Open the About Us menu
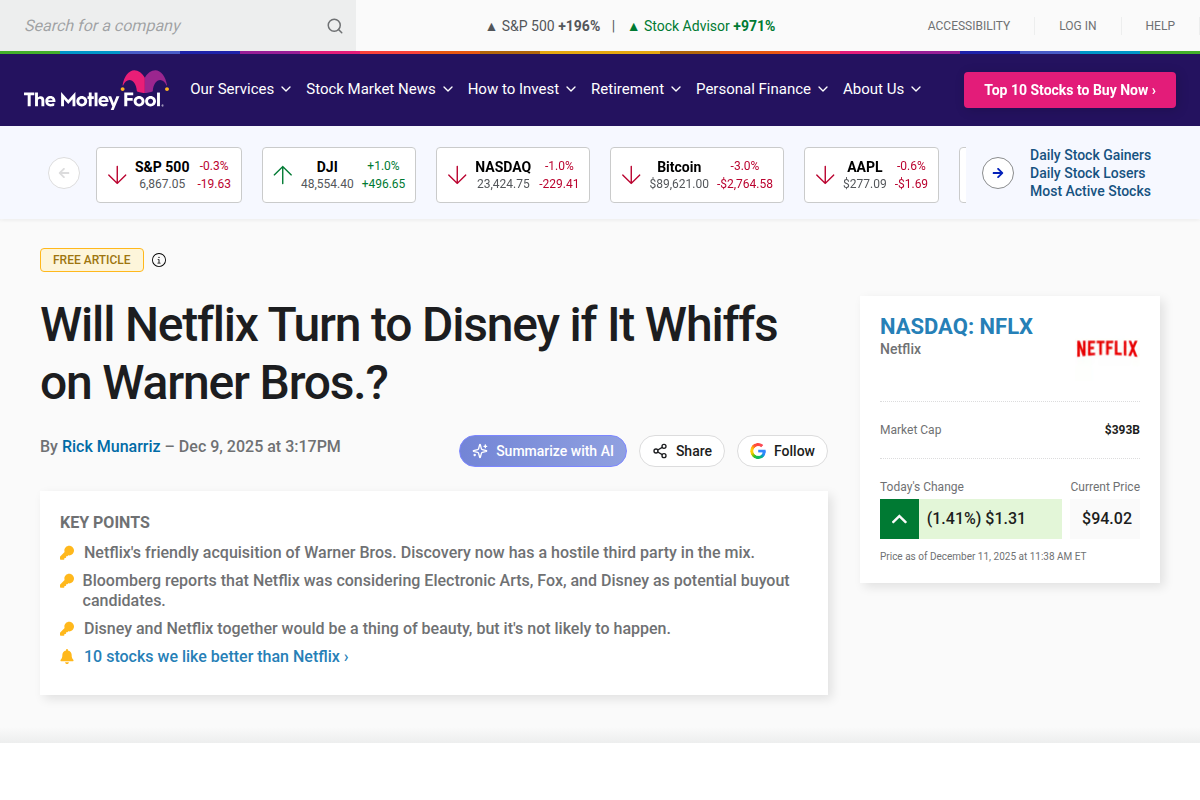Screen dimensions: 1200x800 (x=881, y=89)
